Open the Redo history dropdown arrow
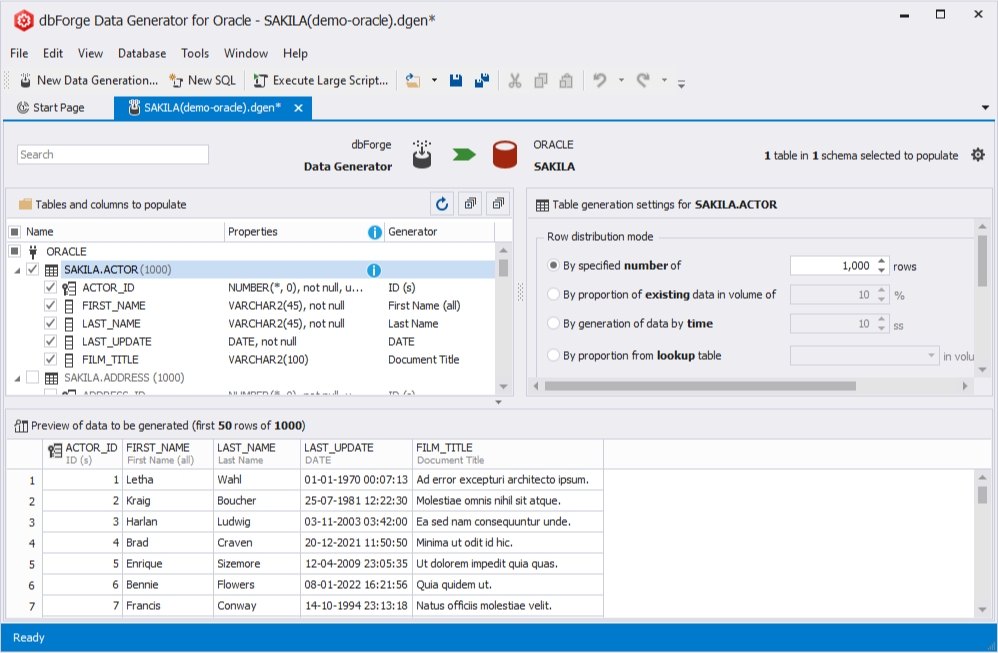 (x=664, y=80)
